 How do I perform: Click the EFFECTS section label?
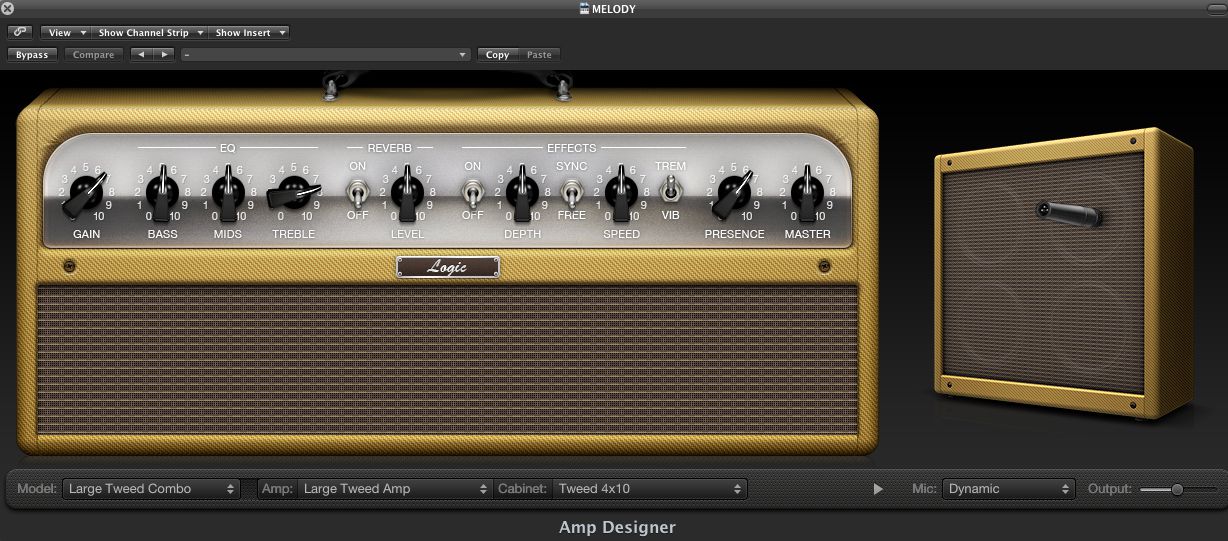coord(571,148)
